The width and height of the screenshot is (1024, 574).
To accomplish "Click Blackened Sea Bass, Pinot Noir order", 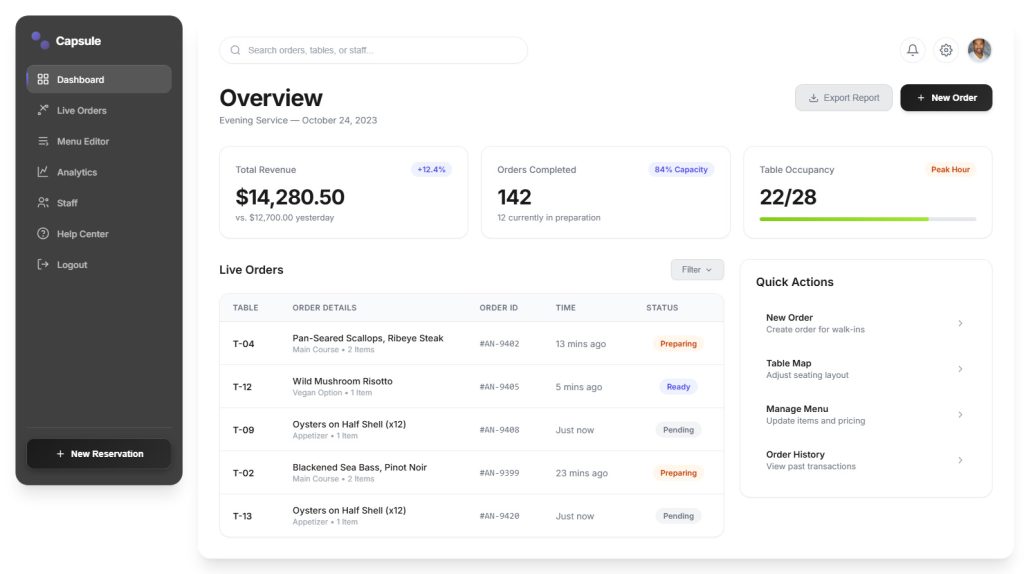I will point(360,468).
